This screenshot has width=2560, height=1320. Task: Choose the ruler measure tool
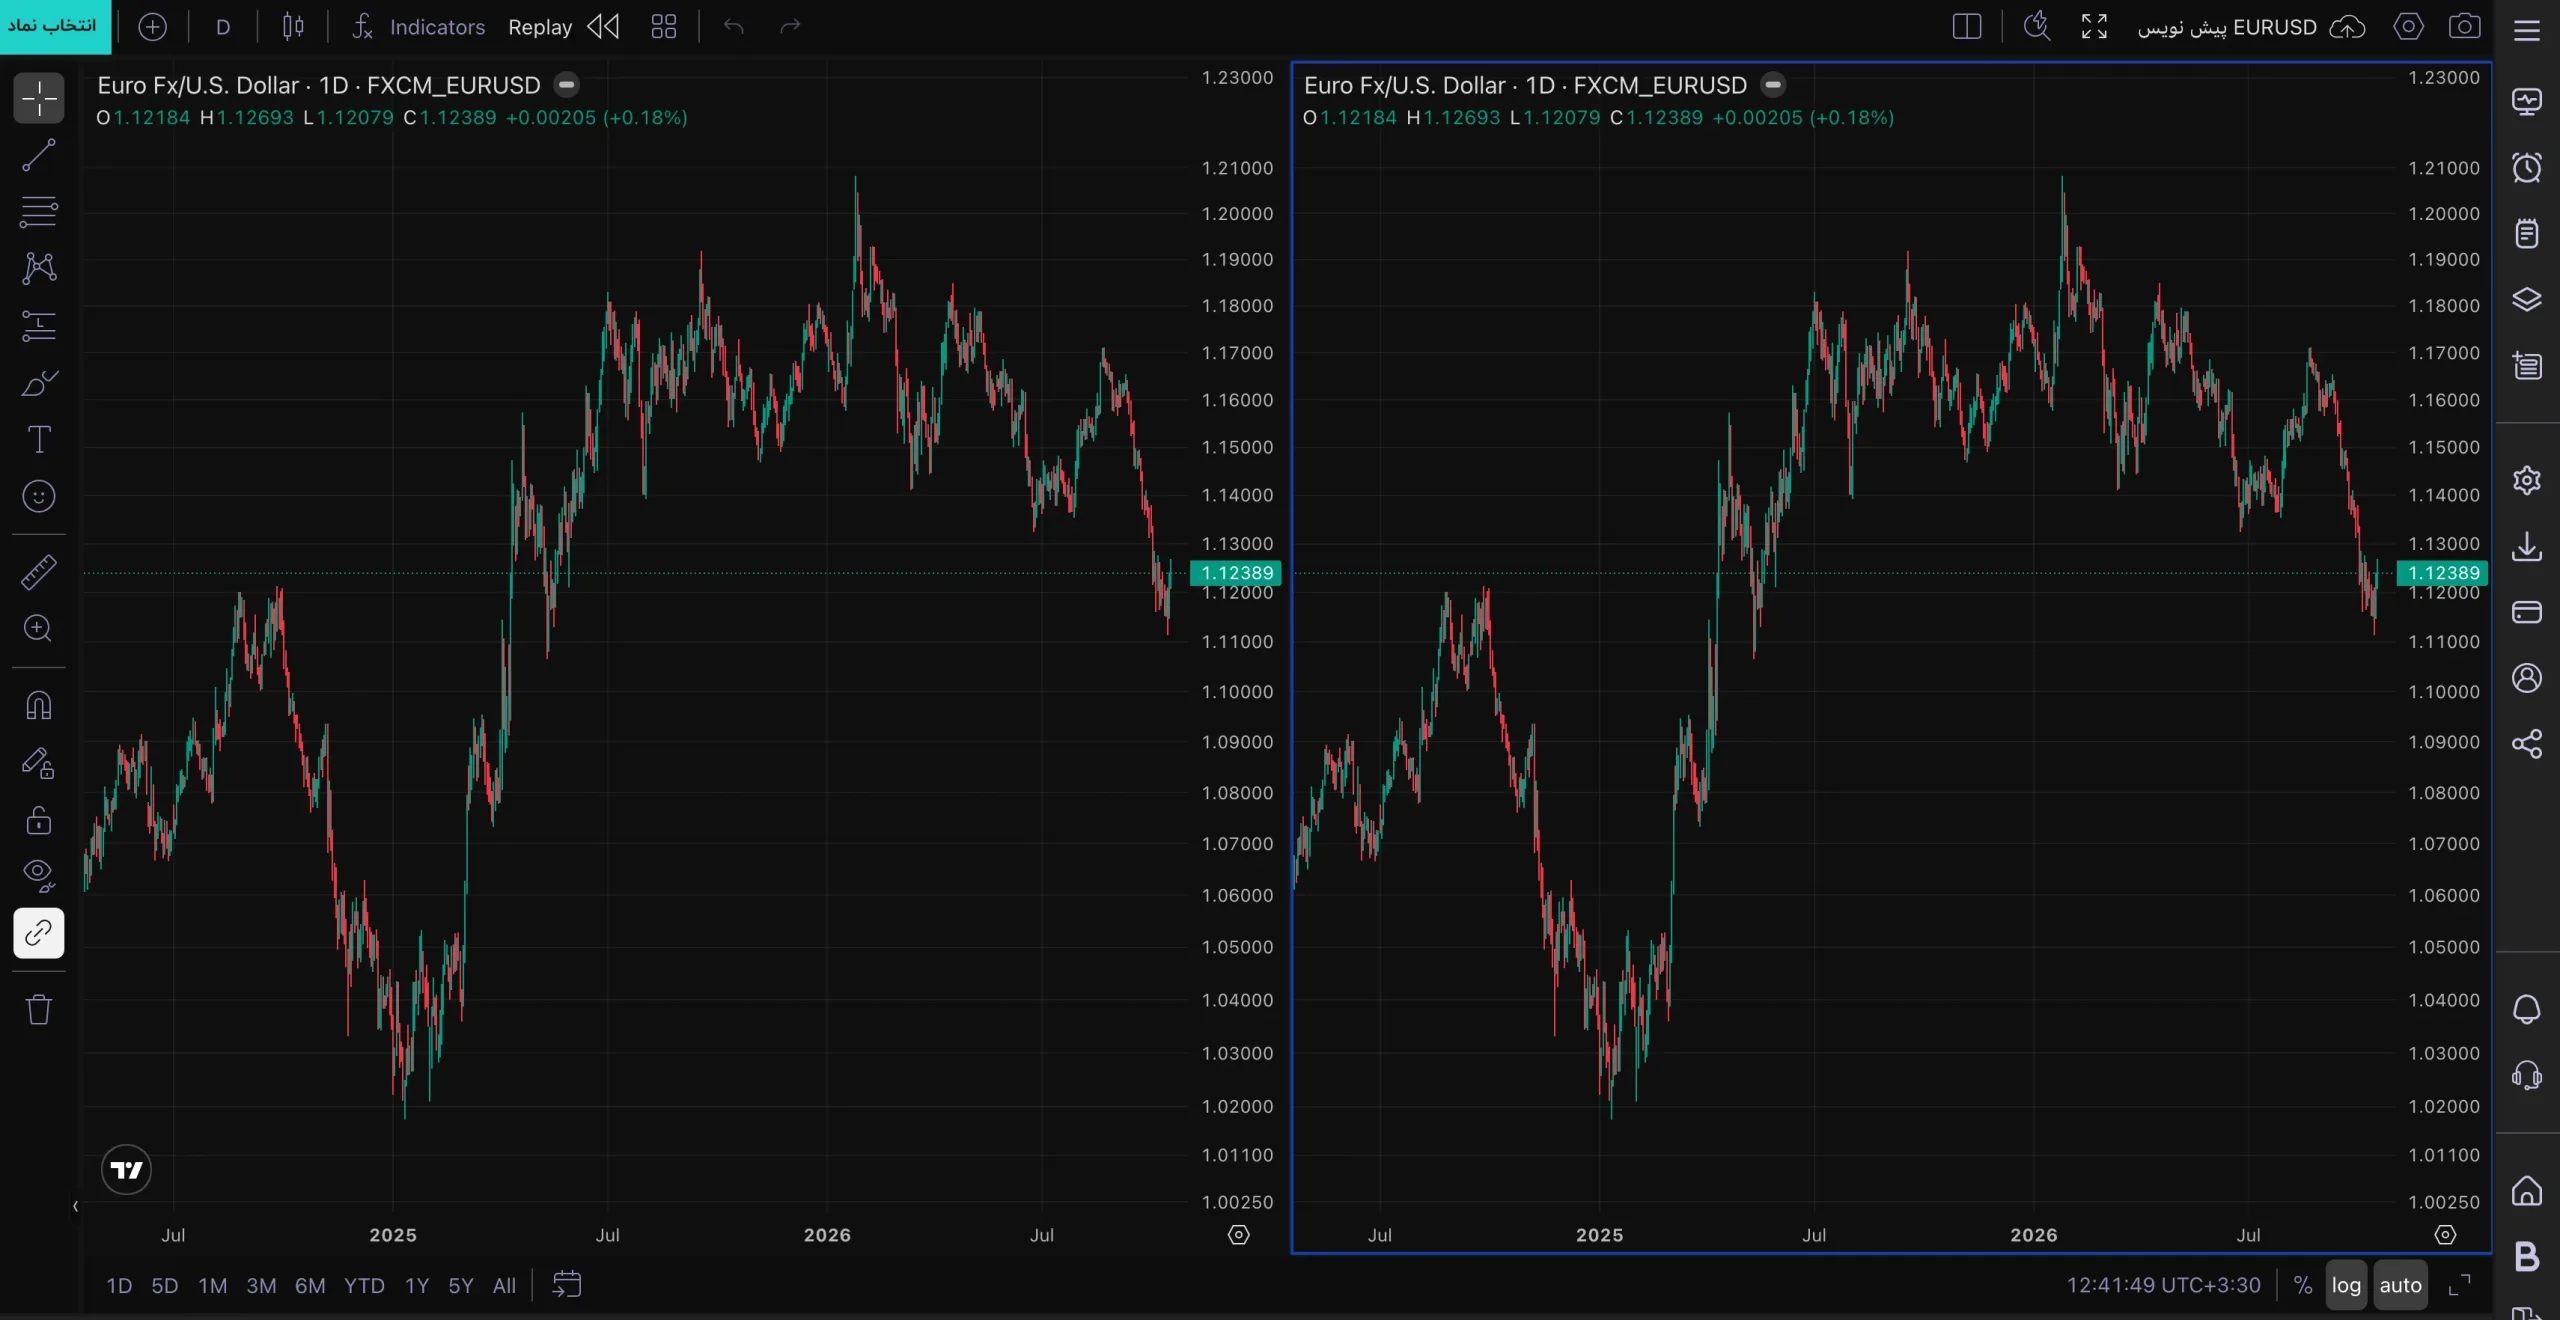click(39, 572)
